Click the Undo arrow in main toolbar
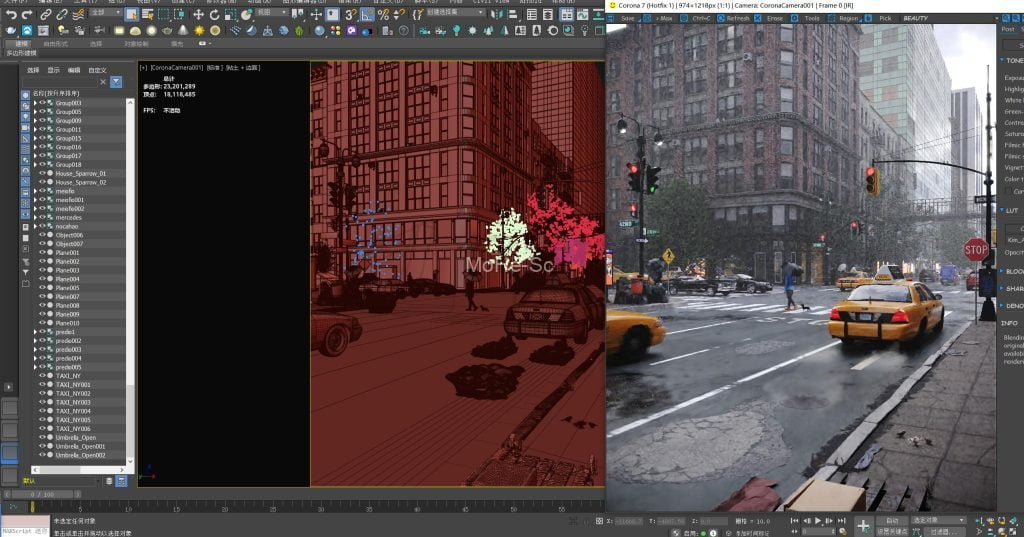 point(12,15)
